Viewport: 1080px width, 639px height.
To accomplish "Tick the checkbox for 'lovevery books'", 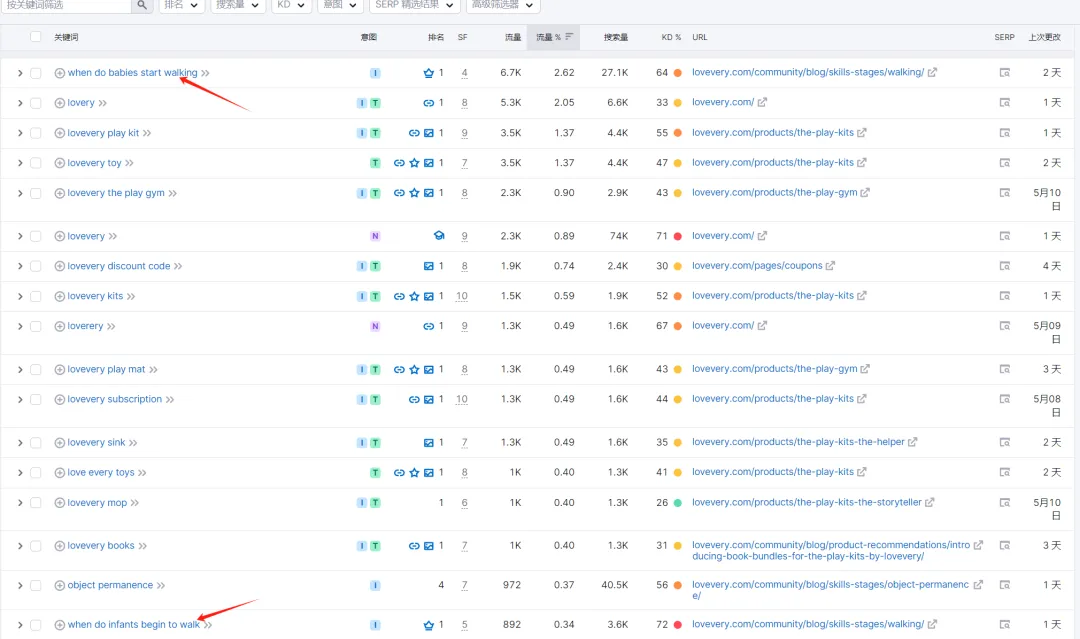I will 35,546.
